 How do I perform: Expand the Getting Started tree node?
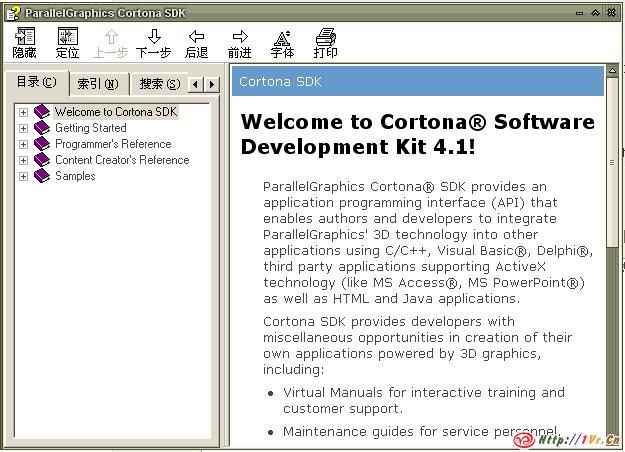[x=23, y=128]
